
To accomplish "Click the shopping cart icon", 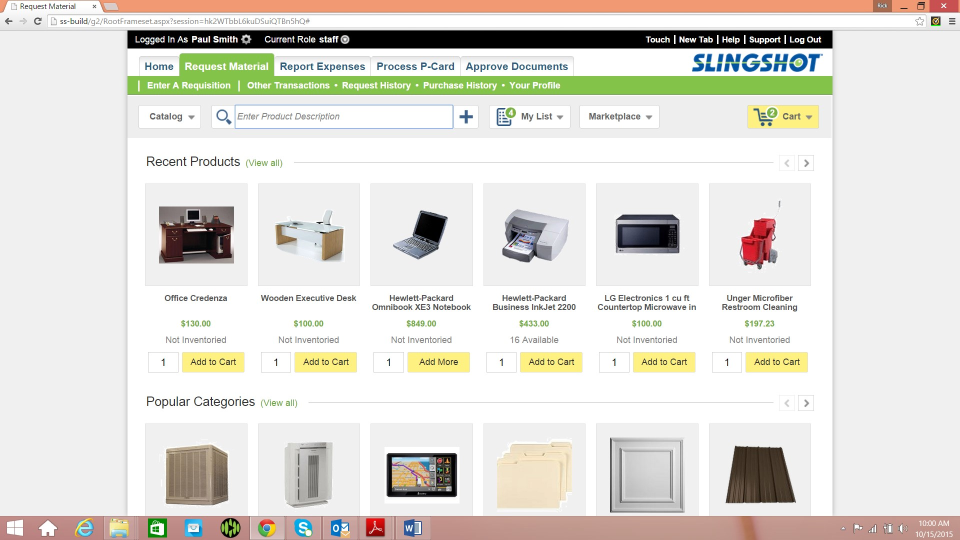I will [x=765, y=116].
